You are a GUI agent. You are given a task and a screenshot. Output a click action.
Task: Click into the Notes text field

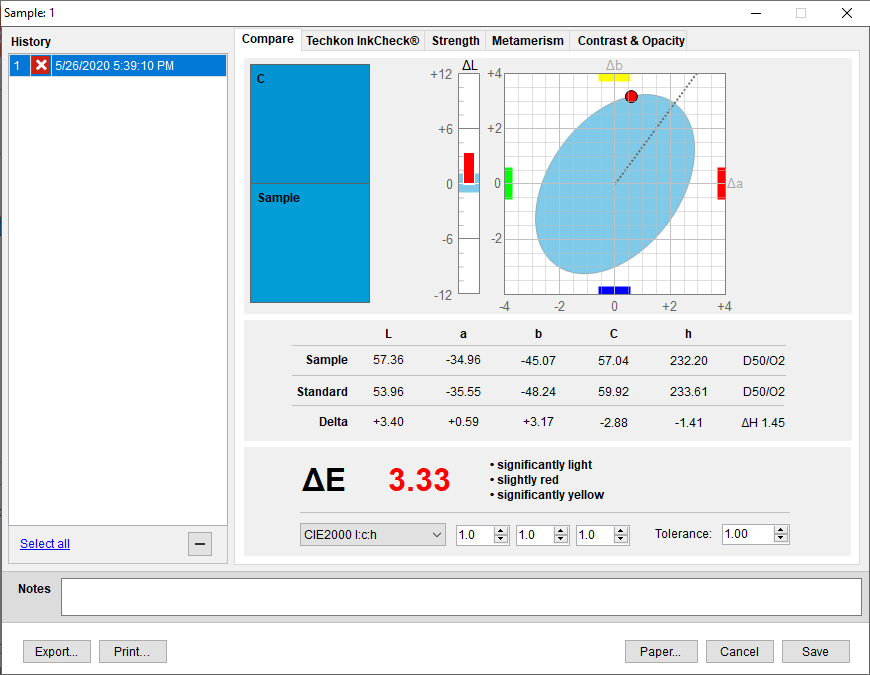tap(460, 597)
